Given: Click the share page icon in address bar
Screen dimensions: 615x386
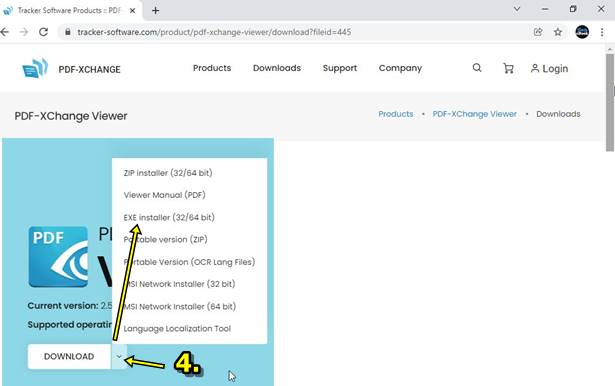Looking at the screenshot, I should tap(538, 32).
